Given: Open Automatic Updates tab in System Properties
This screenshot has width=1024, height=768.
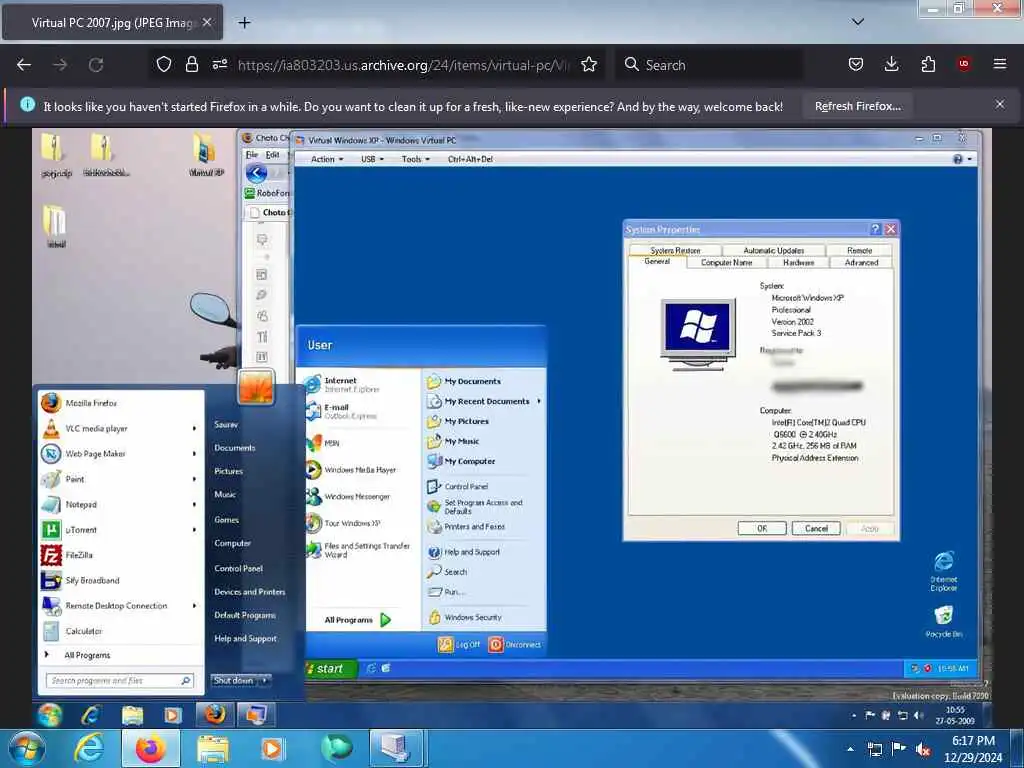Looking at the screenshot, I should tap(773, 250).
